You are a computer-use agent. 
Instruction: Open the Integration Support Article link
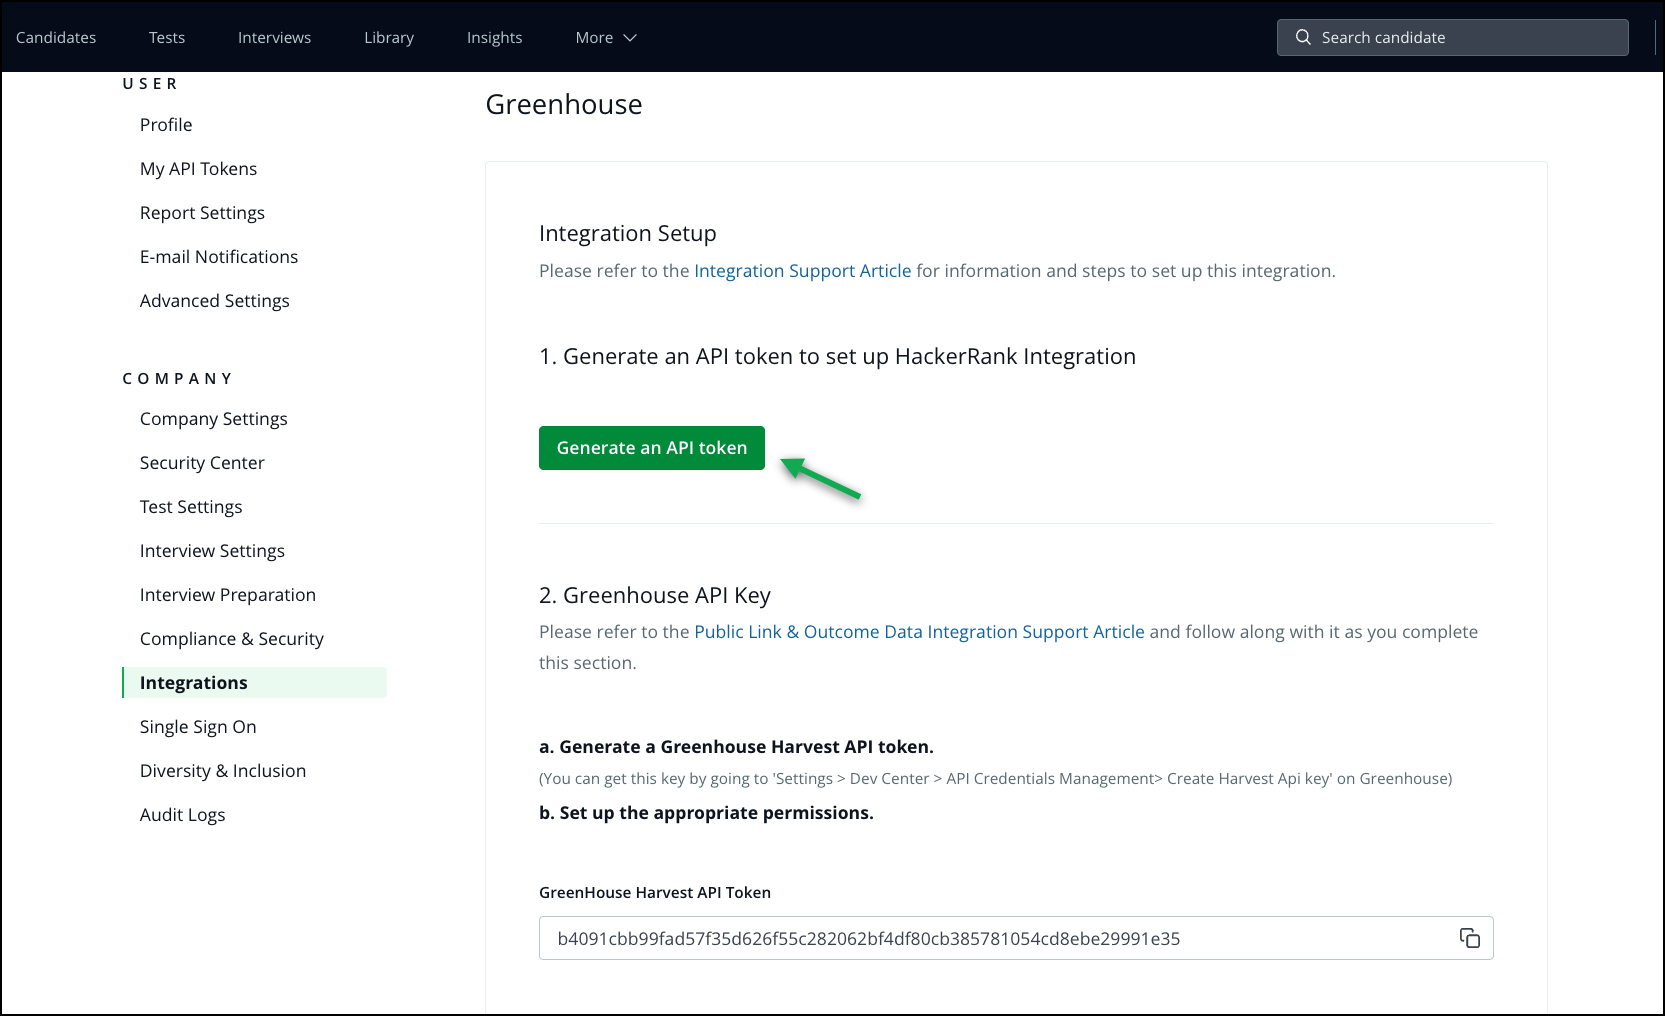pos(803,271)
